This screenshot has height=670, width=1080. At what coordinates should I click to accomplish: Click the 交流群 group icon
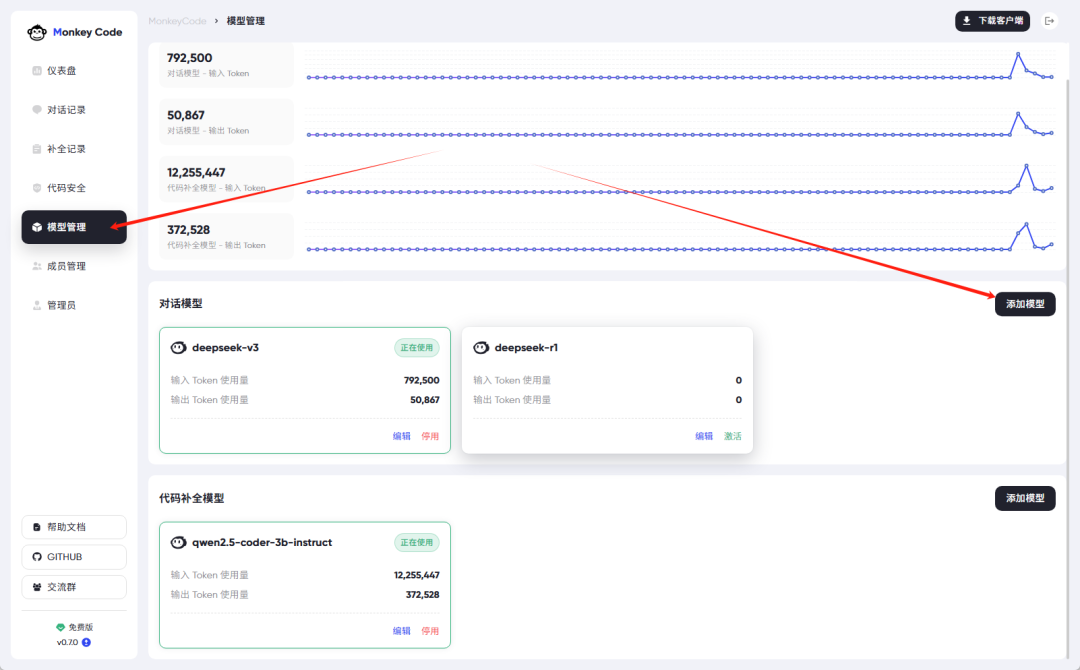coord(37,587)
